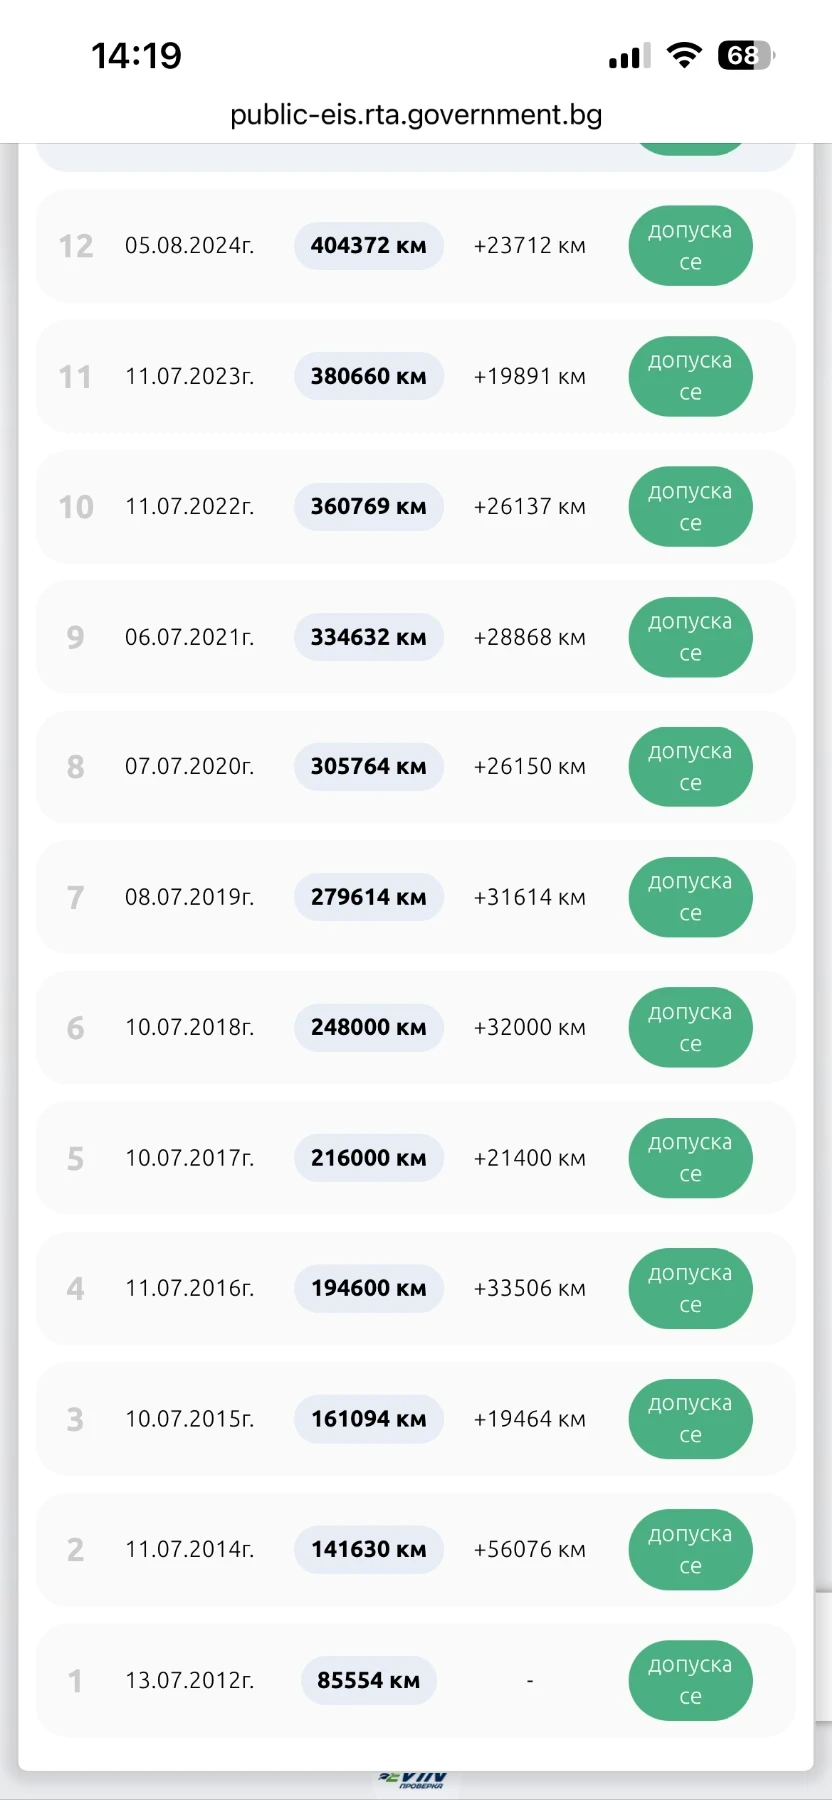The width and height of the screenshot is (832, 1800).
Task: Tap the +56076 км mileage difference
Action: click(x=529, y=1549)
